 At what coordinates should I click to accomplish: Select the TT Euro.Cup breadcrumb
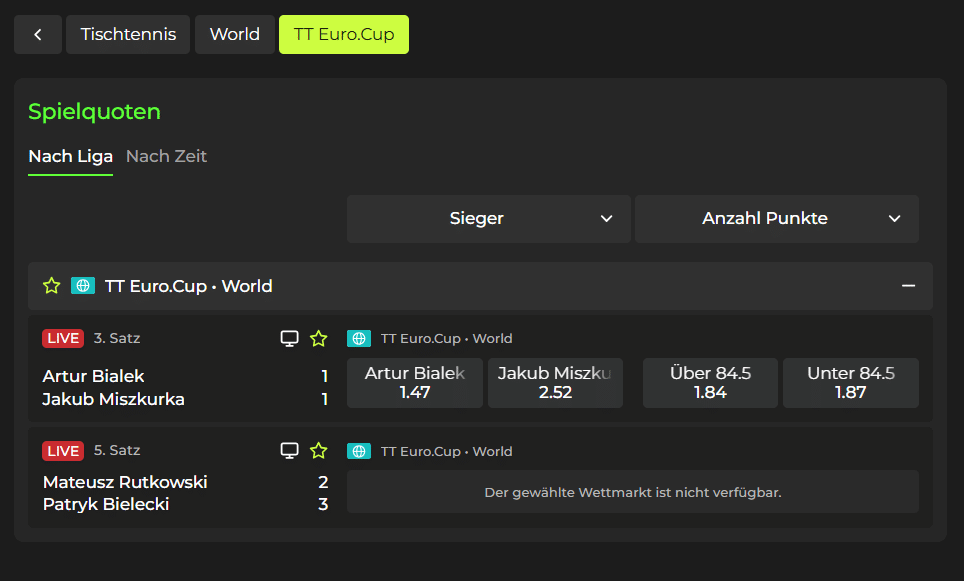click(344, 34)
